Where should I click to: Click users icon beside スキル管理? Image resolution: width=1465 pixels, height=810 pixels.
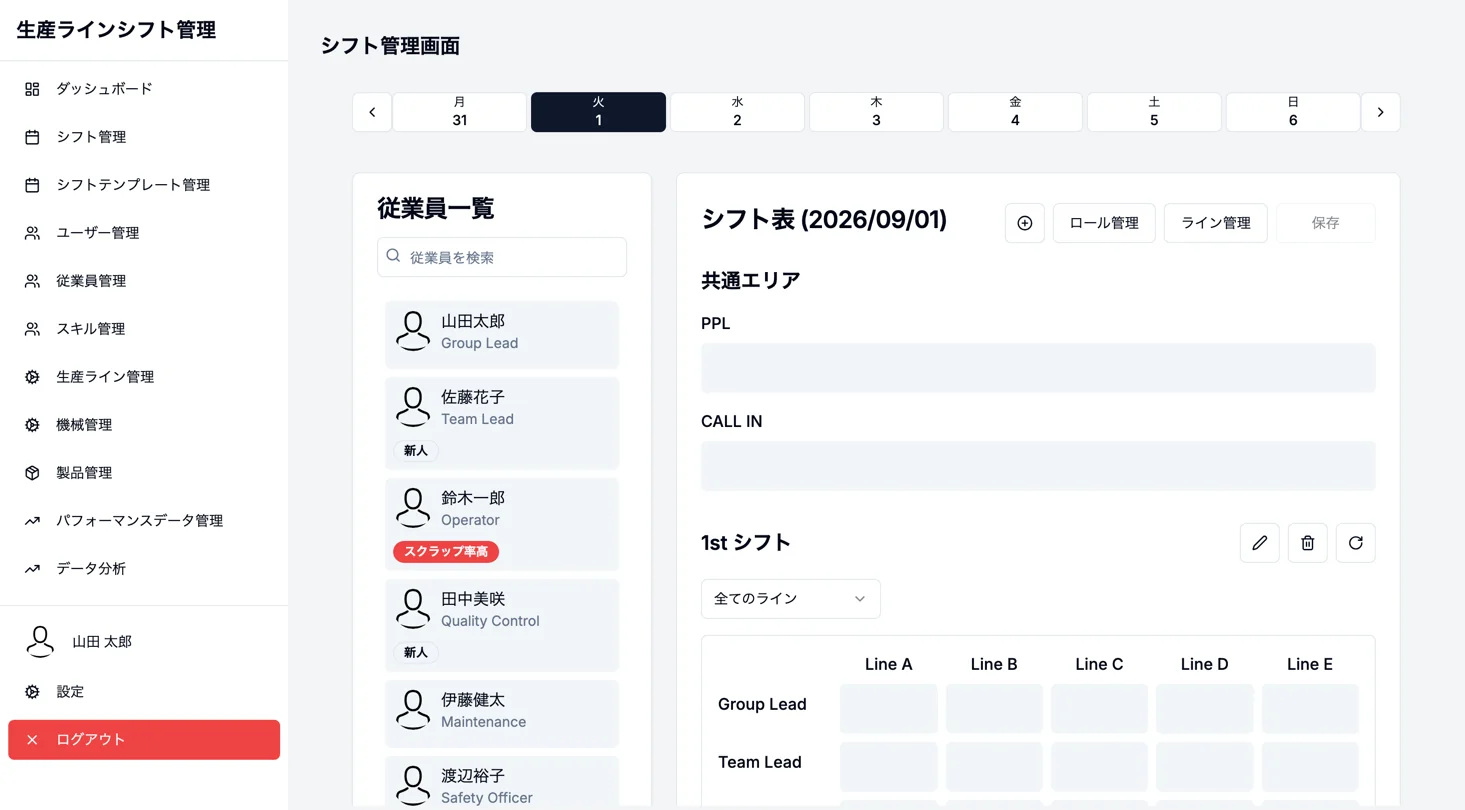(32, 329)
